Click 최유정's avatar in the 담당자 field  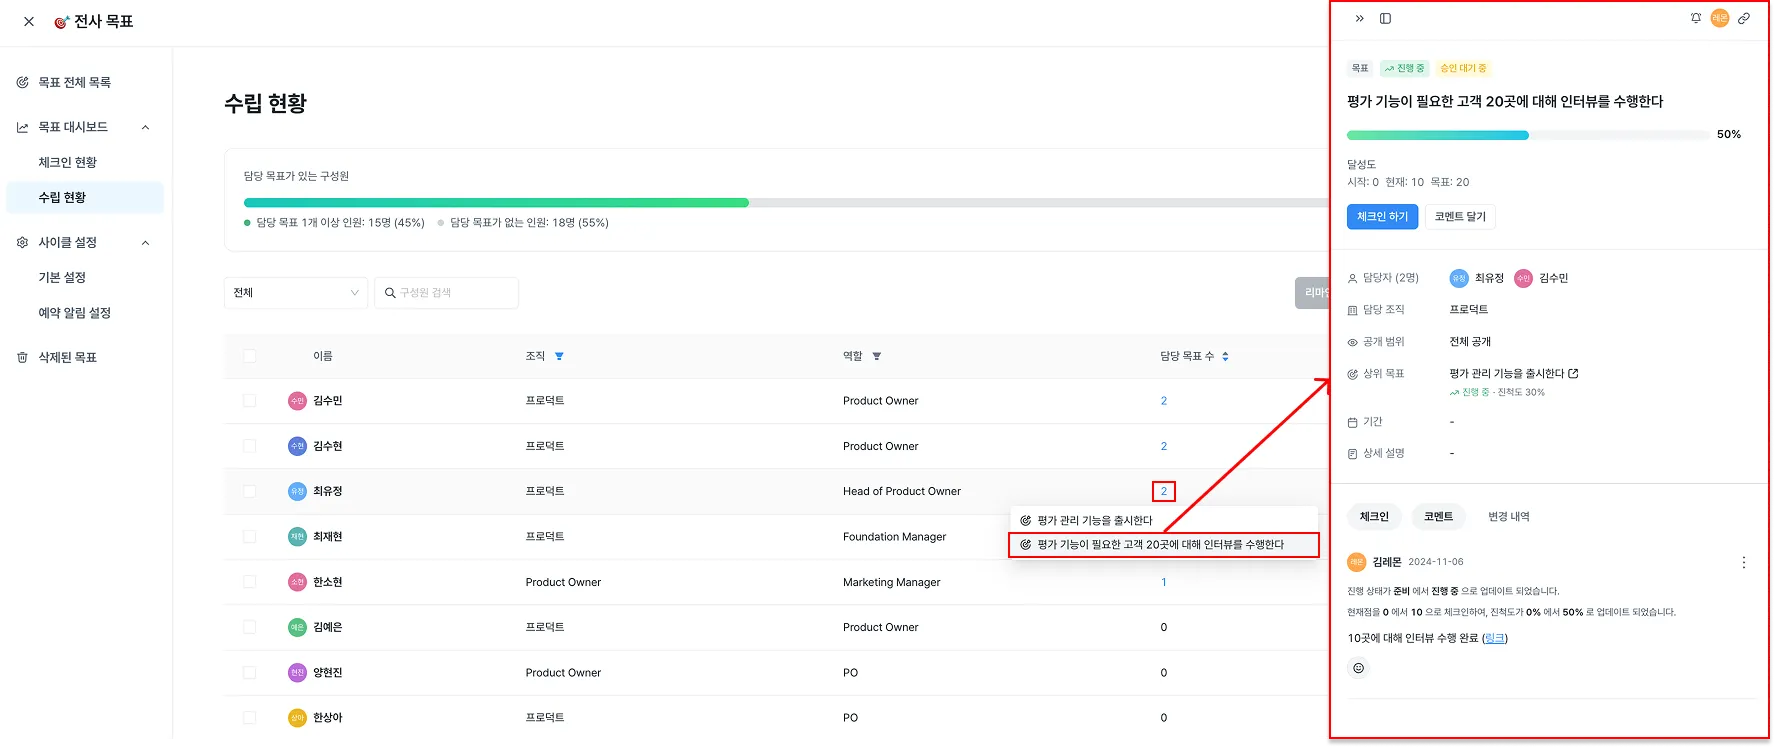[1459, 278]
